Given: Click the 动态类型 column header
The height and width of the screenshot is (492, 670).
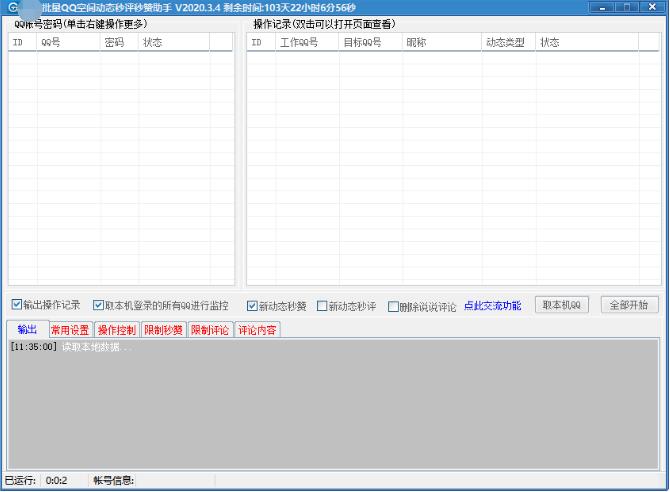Looking at the screenshot, I should pos(508,42).
